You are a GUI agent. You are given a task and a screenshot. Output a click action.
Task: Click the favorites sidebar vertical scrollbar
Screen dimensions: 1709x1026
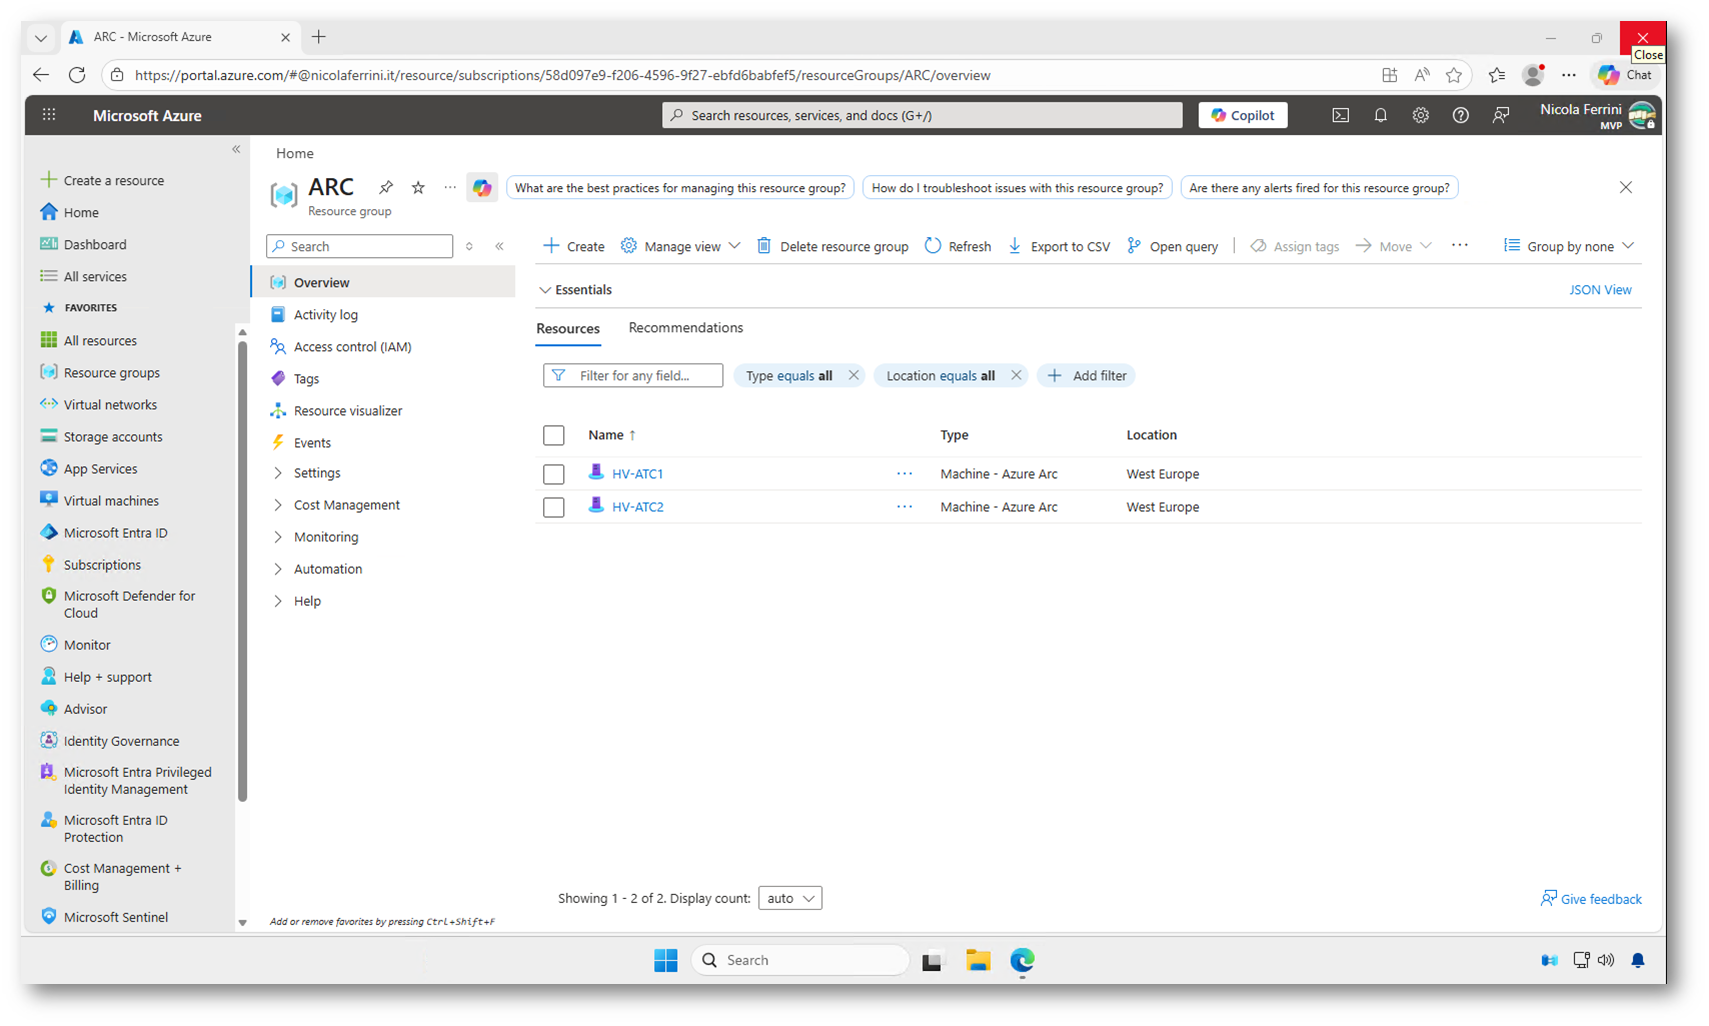coord(242,570)
